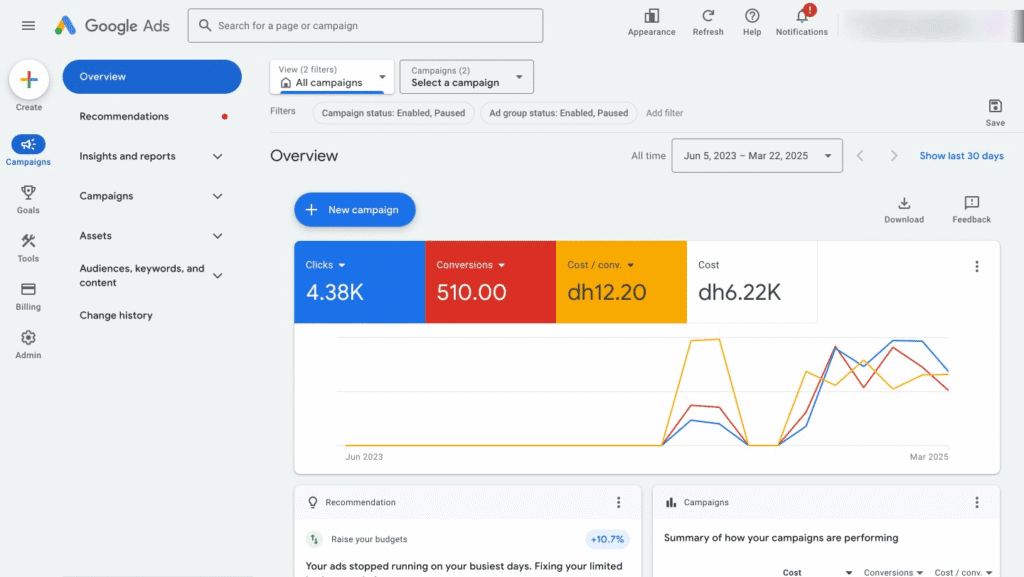Open the Goals trophy icon

pos(28,193)
